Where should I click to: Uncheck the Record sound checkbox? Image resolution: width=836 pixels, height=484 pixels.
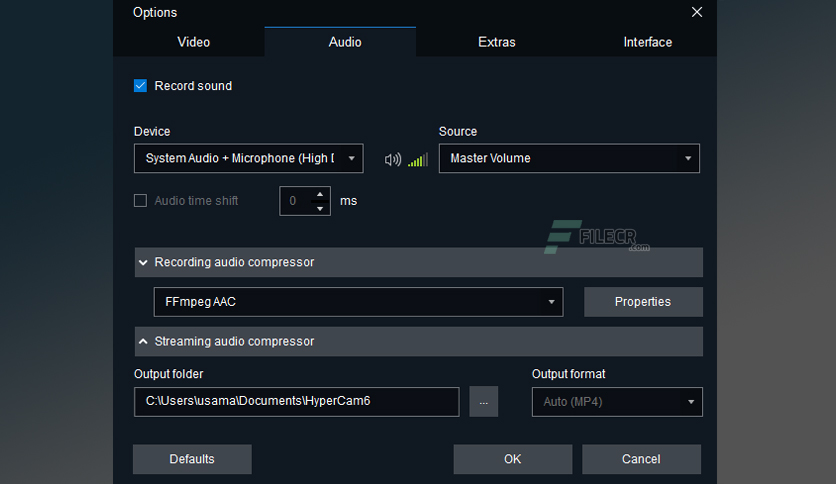click(x=140, y=86)
